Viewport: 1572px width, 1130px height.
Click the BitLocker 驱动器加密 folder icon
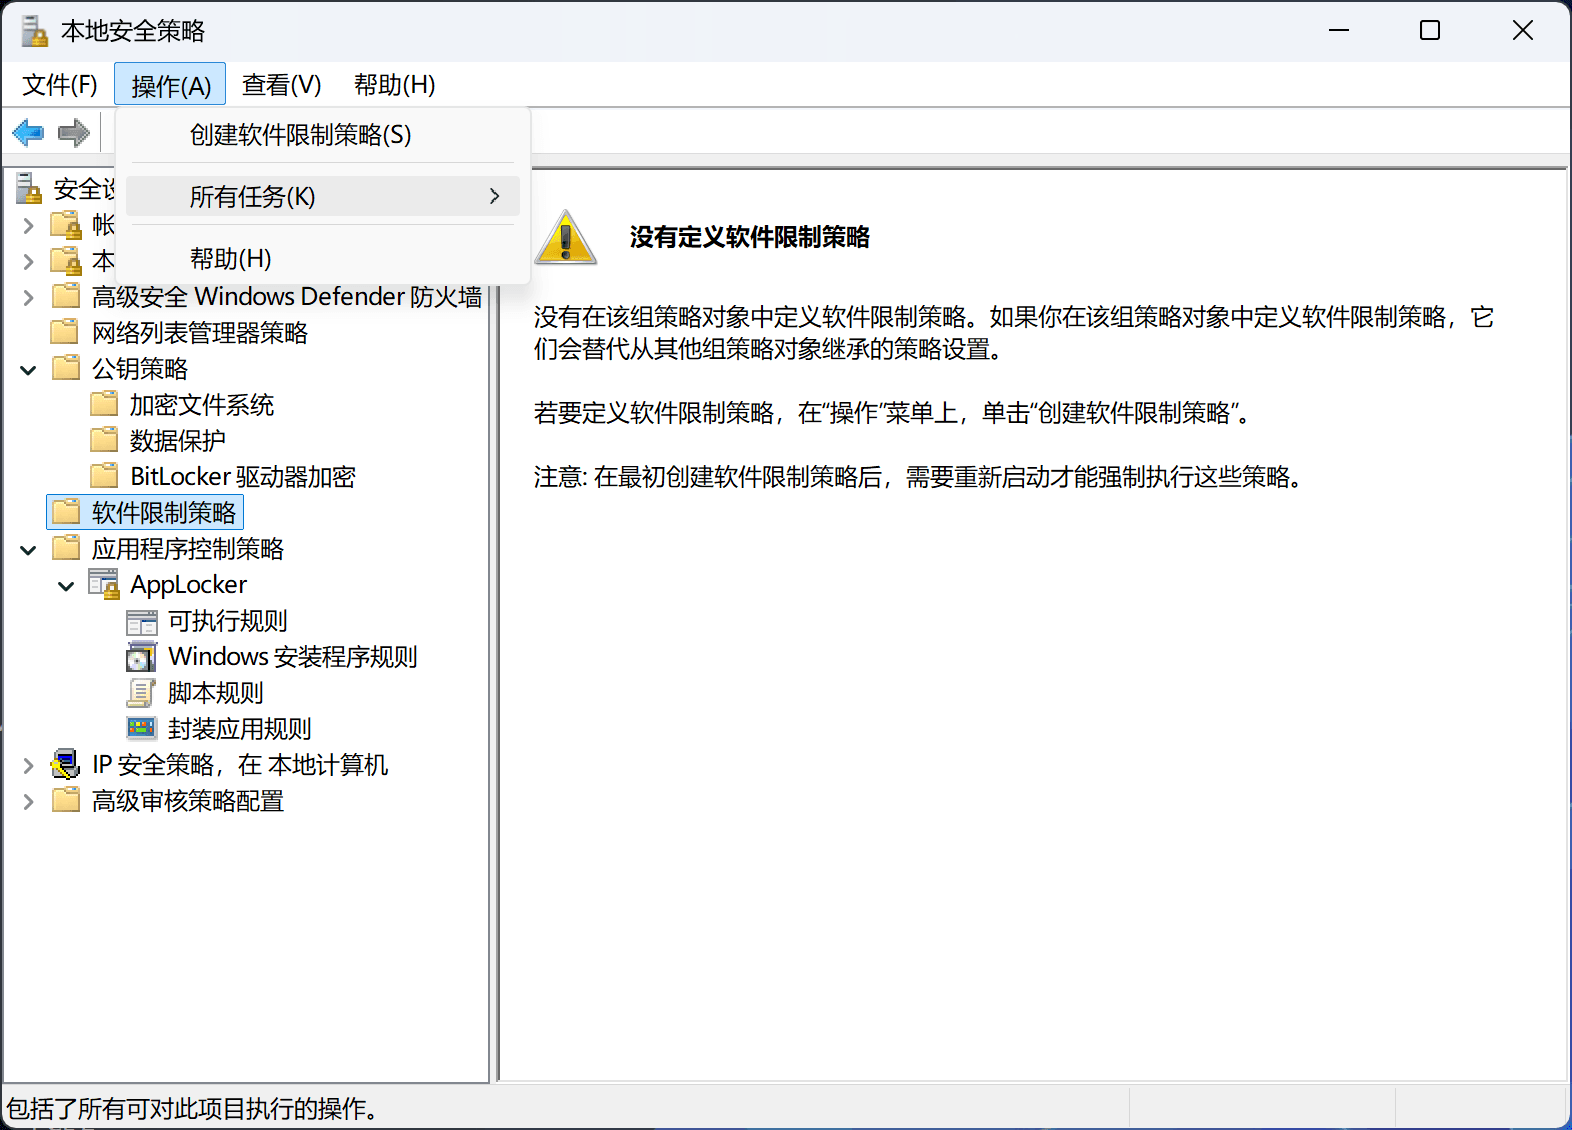(104, 477)
